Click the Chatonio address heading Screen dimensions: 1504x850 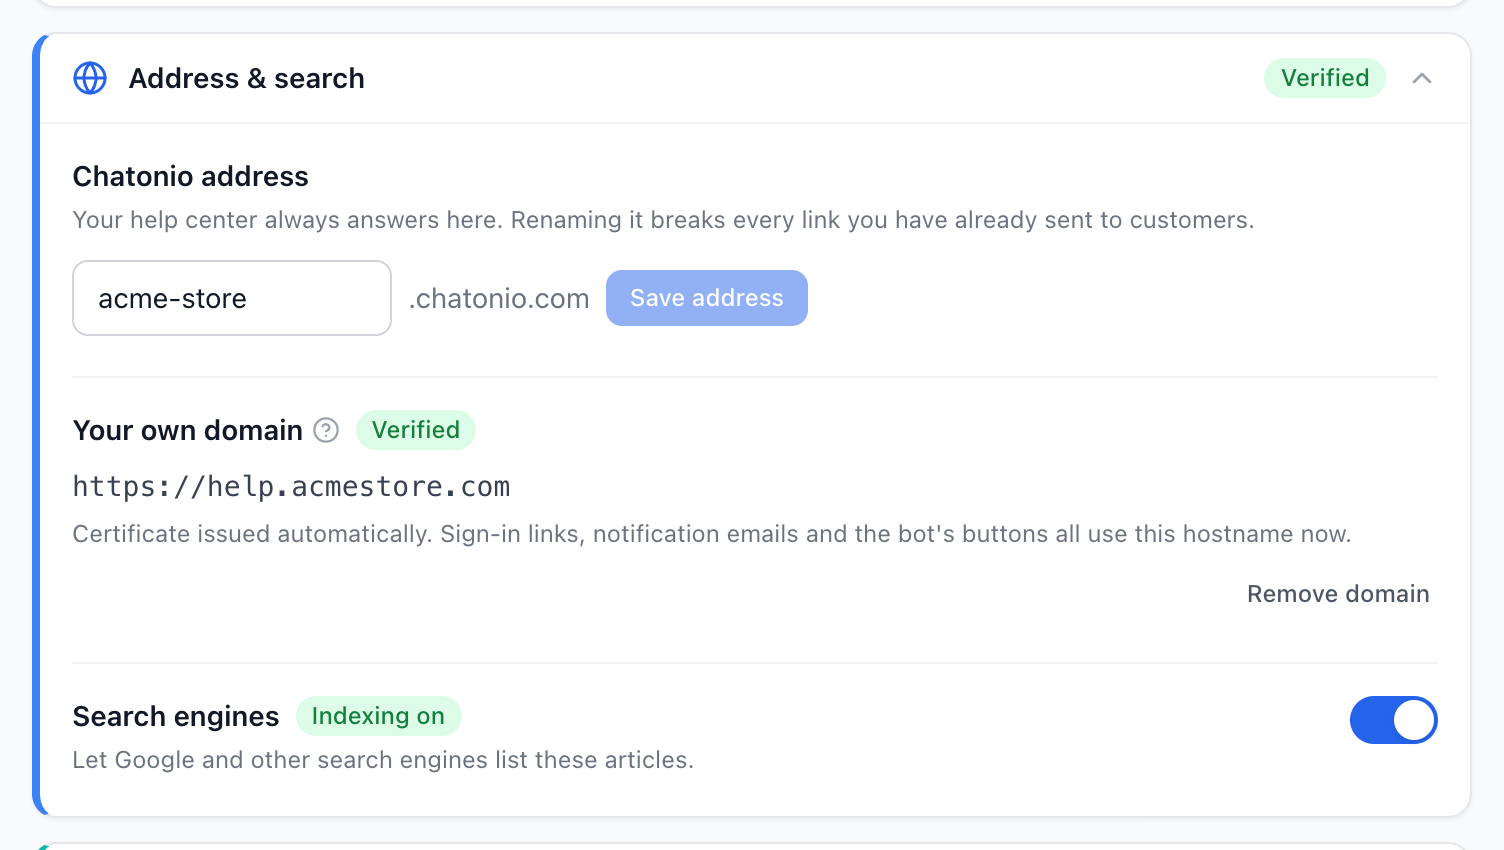tap(191, 176)
